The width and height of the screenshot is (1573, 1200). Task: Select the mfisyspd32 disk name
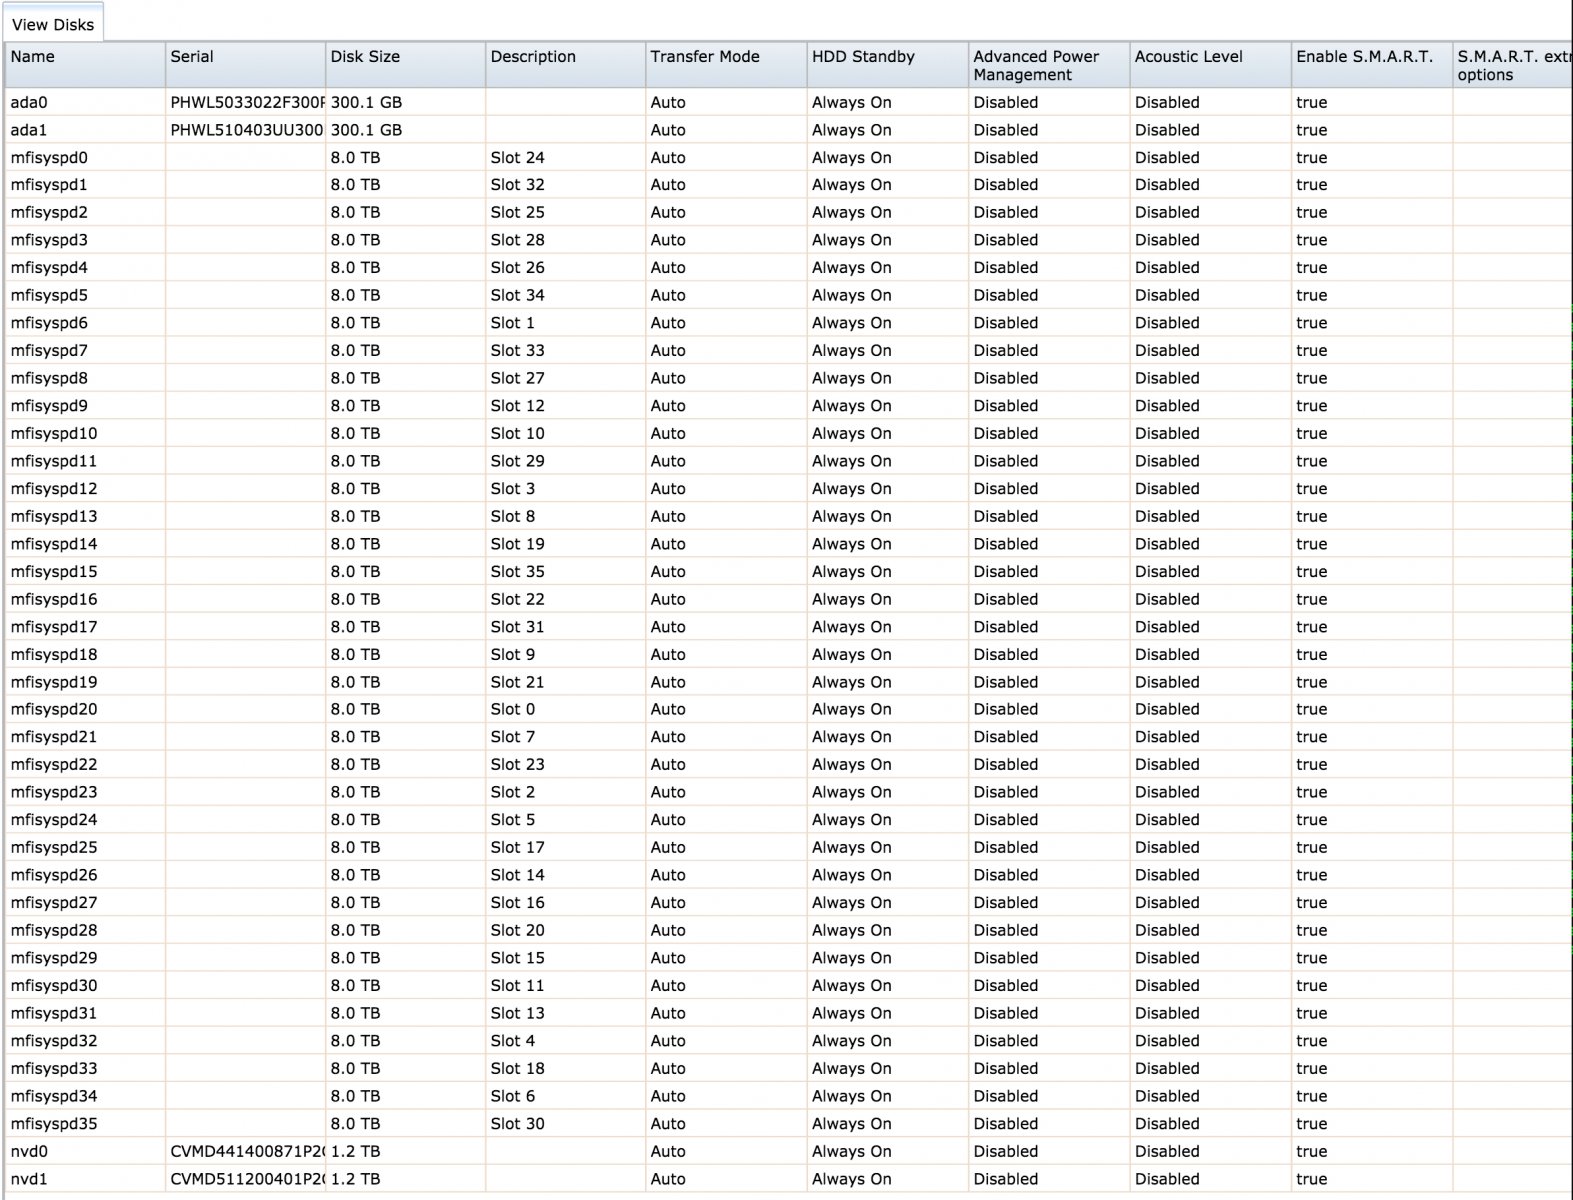(54, 1041)
